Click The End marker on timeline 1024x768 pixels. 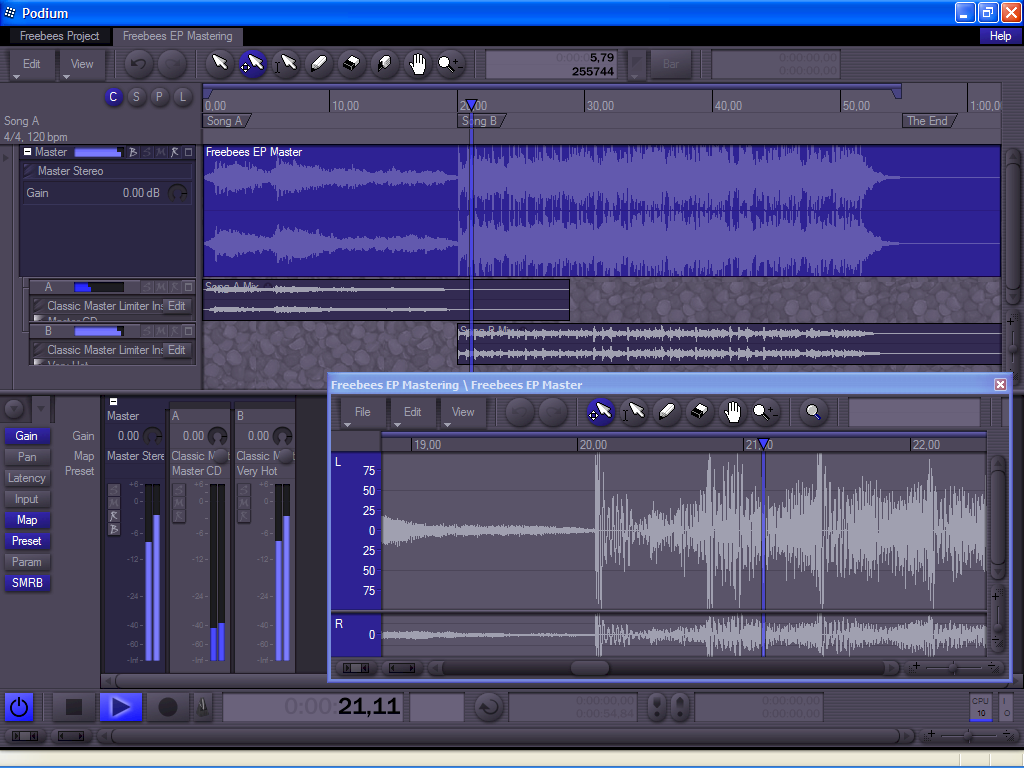click(x=929, y=121)
